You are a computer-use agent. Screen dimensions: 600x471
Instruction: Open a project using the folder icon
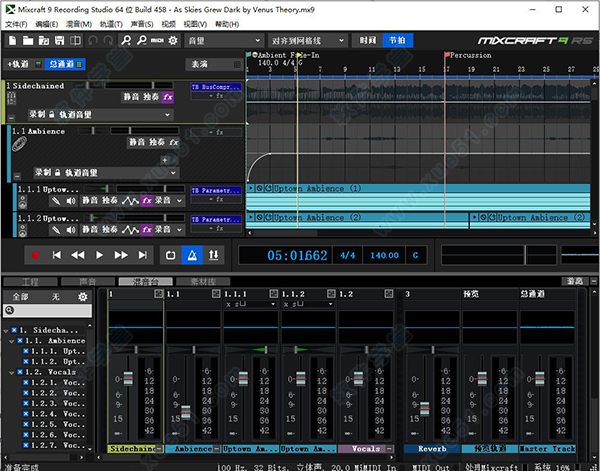(28, 40)
